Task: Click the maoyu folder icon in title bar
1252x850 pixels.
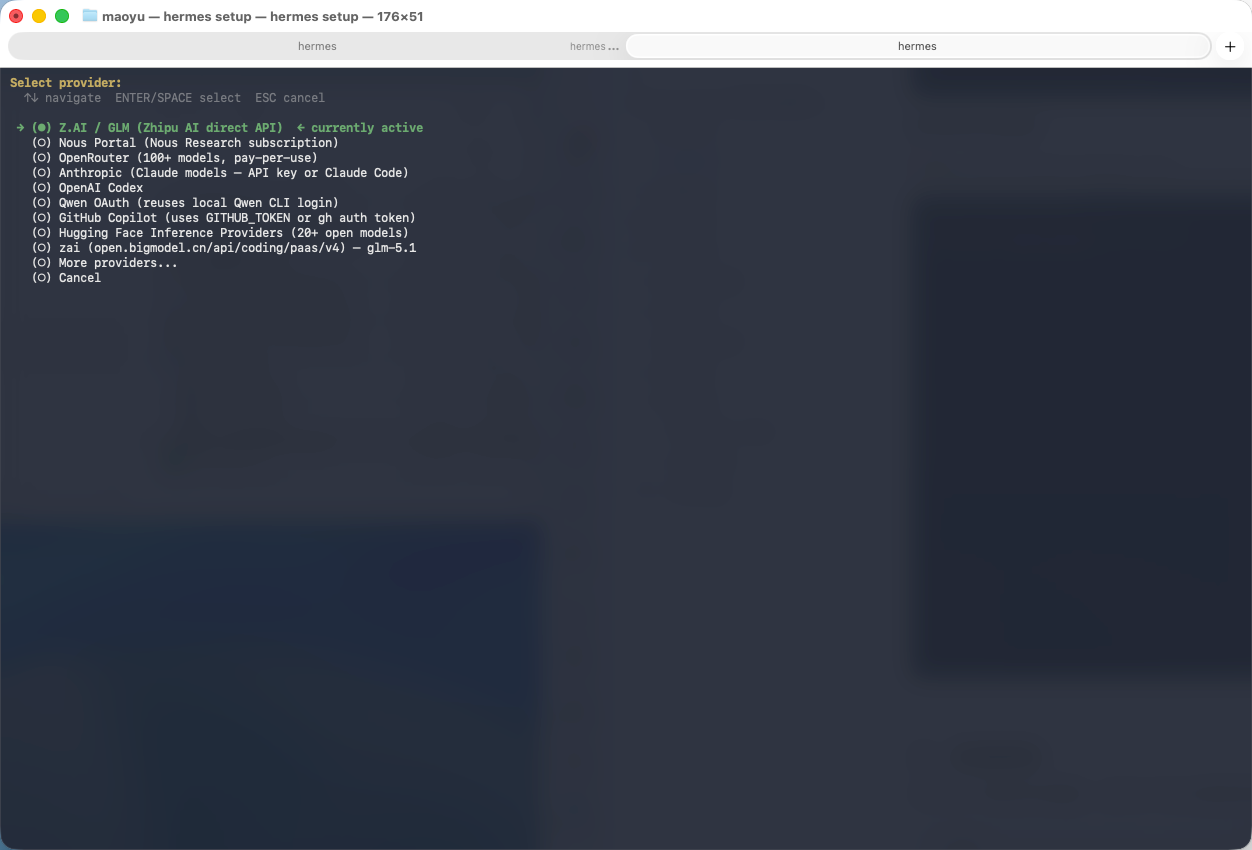Action: click(90, 16)
